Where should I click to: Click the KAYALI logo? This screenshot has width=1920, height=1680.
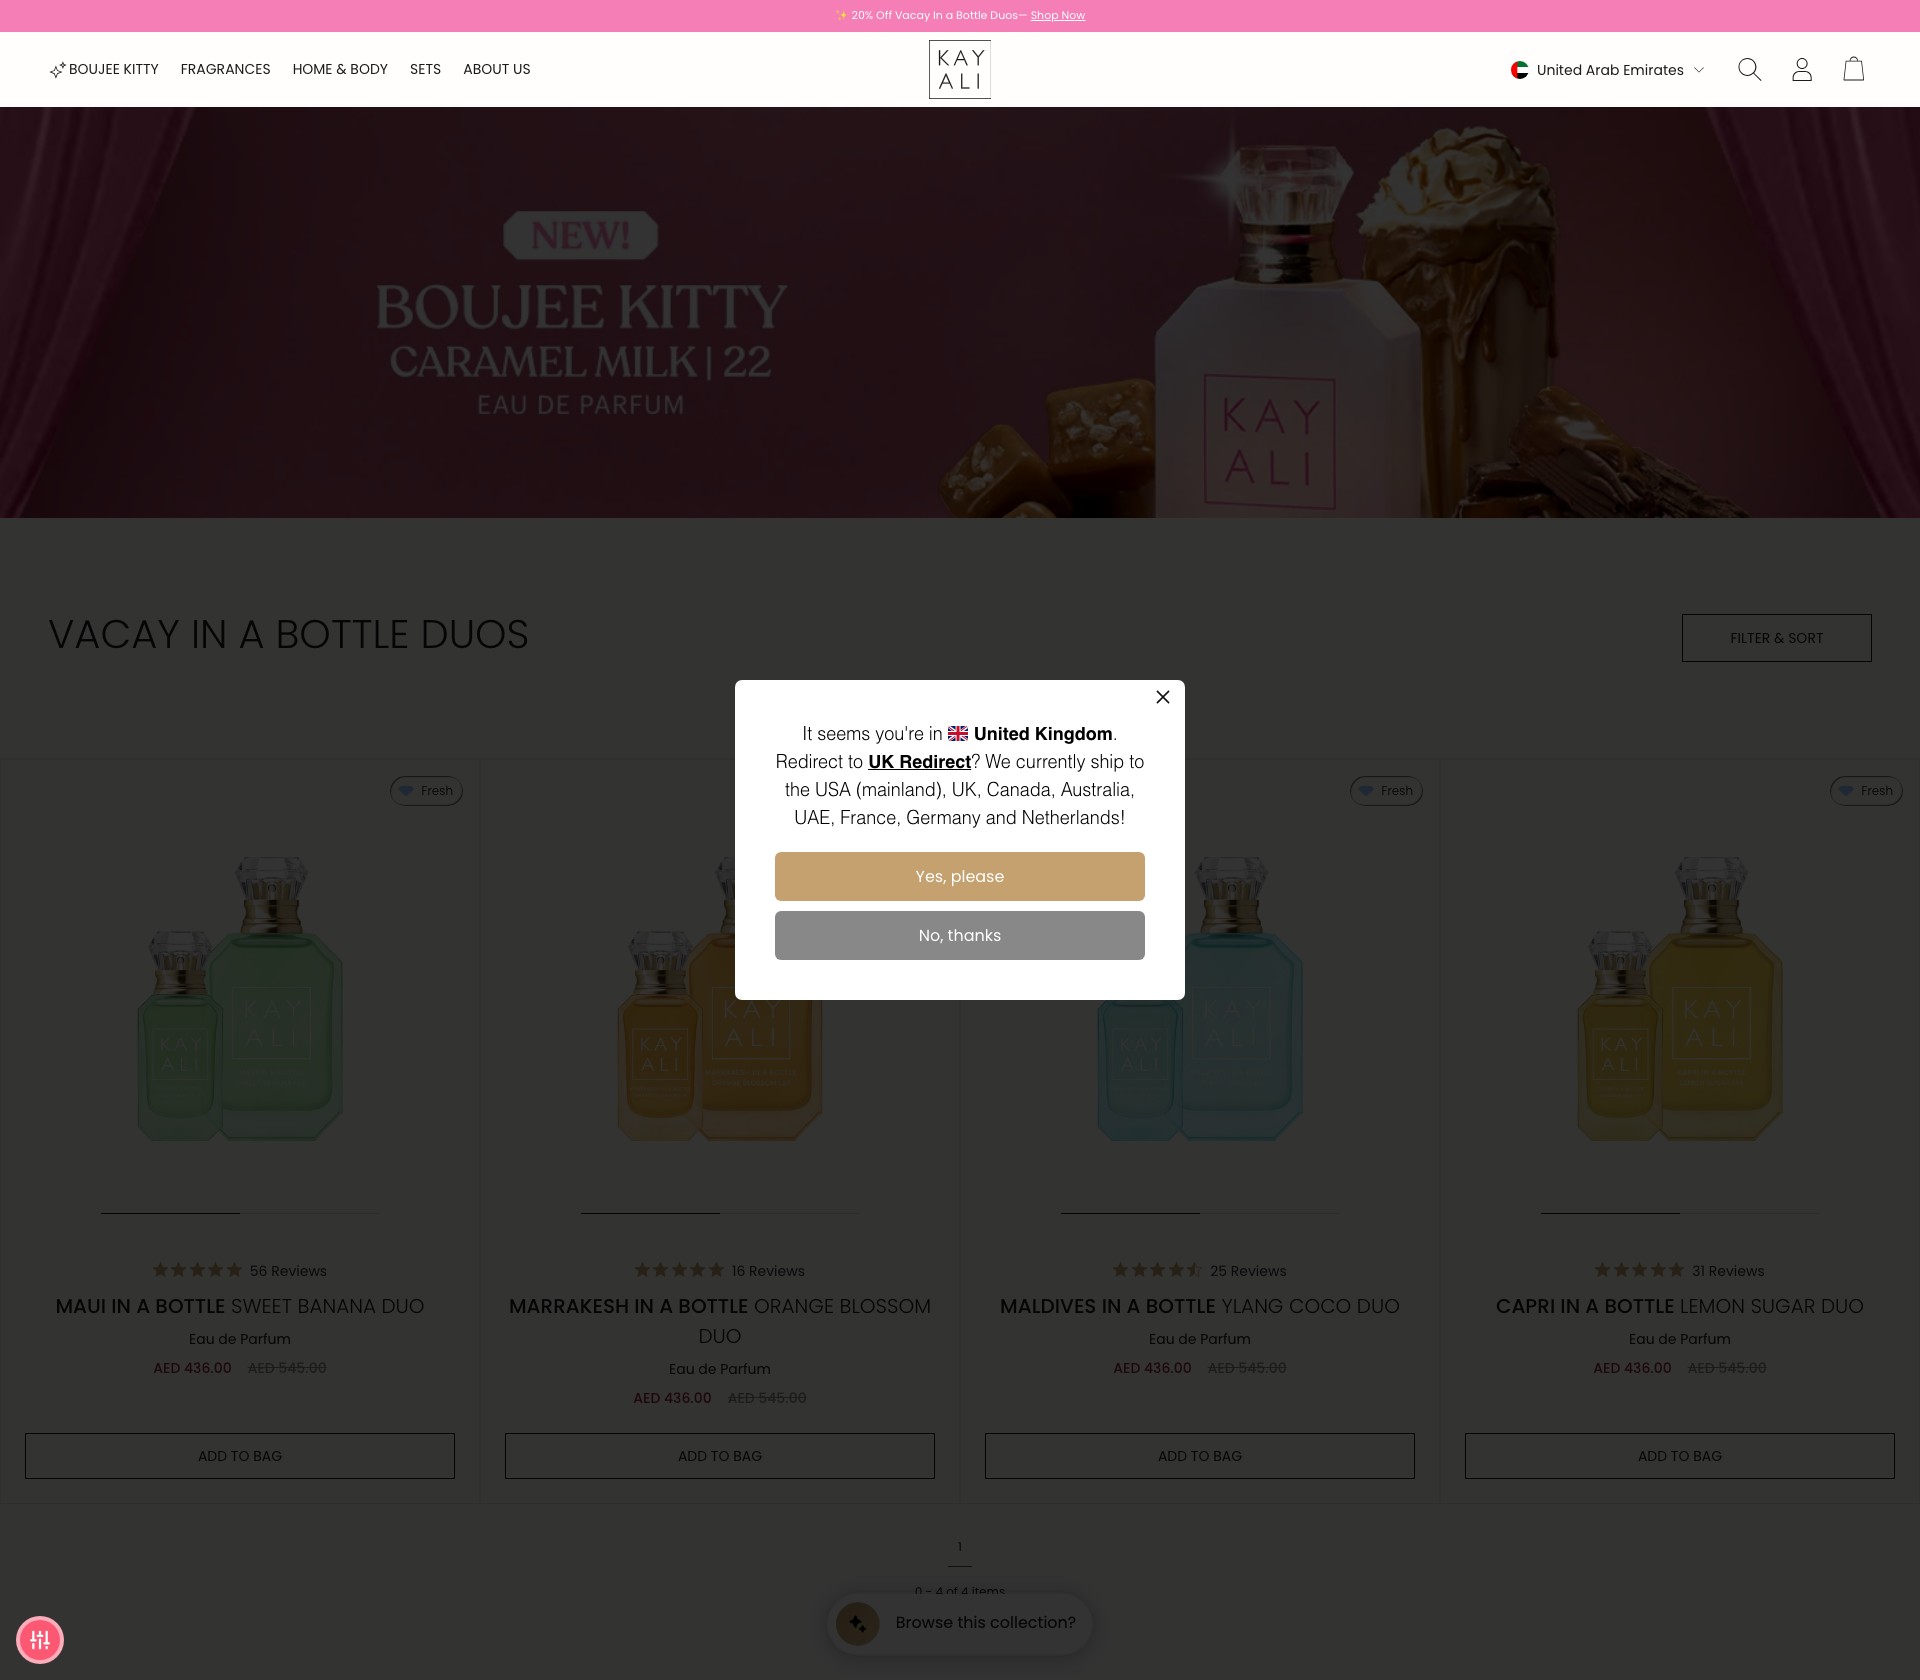[959, 69]
